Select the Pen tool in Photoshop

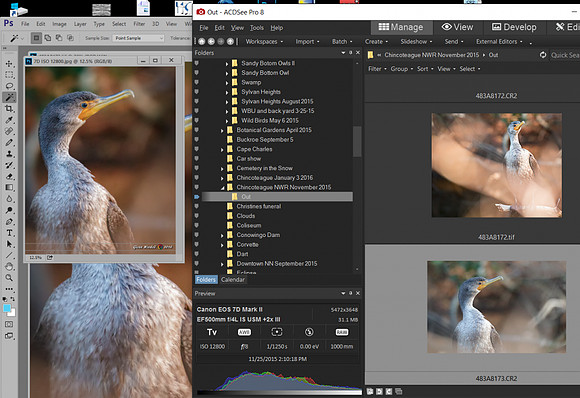click(9, 222)
